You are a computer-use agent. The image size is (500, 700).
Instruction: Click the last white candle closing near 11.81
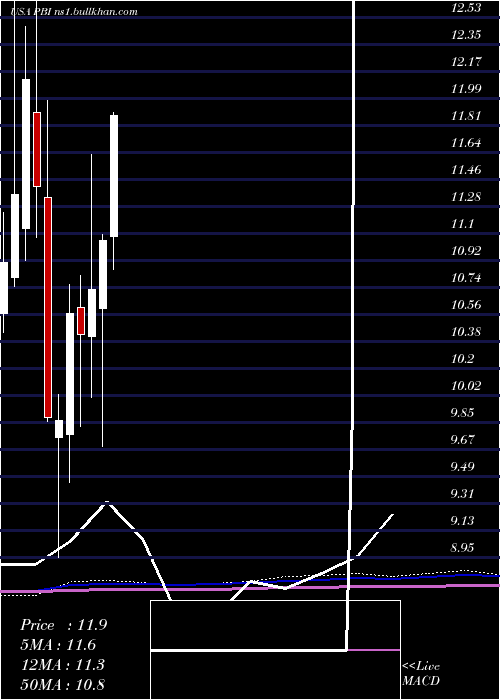click(114, 176)
